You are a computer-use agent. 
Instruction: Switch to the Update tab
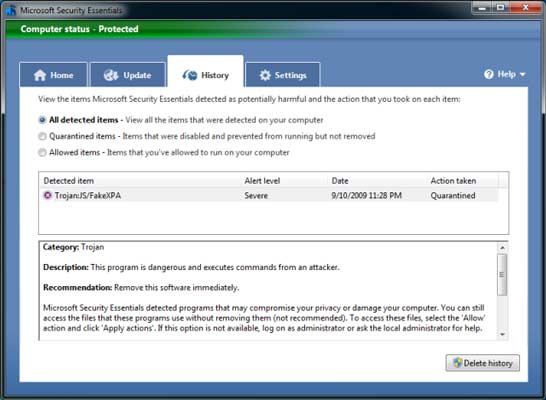[127, 74]
